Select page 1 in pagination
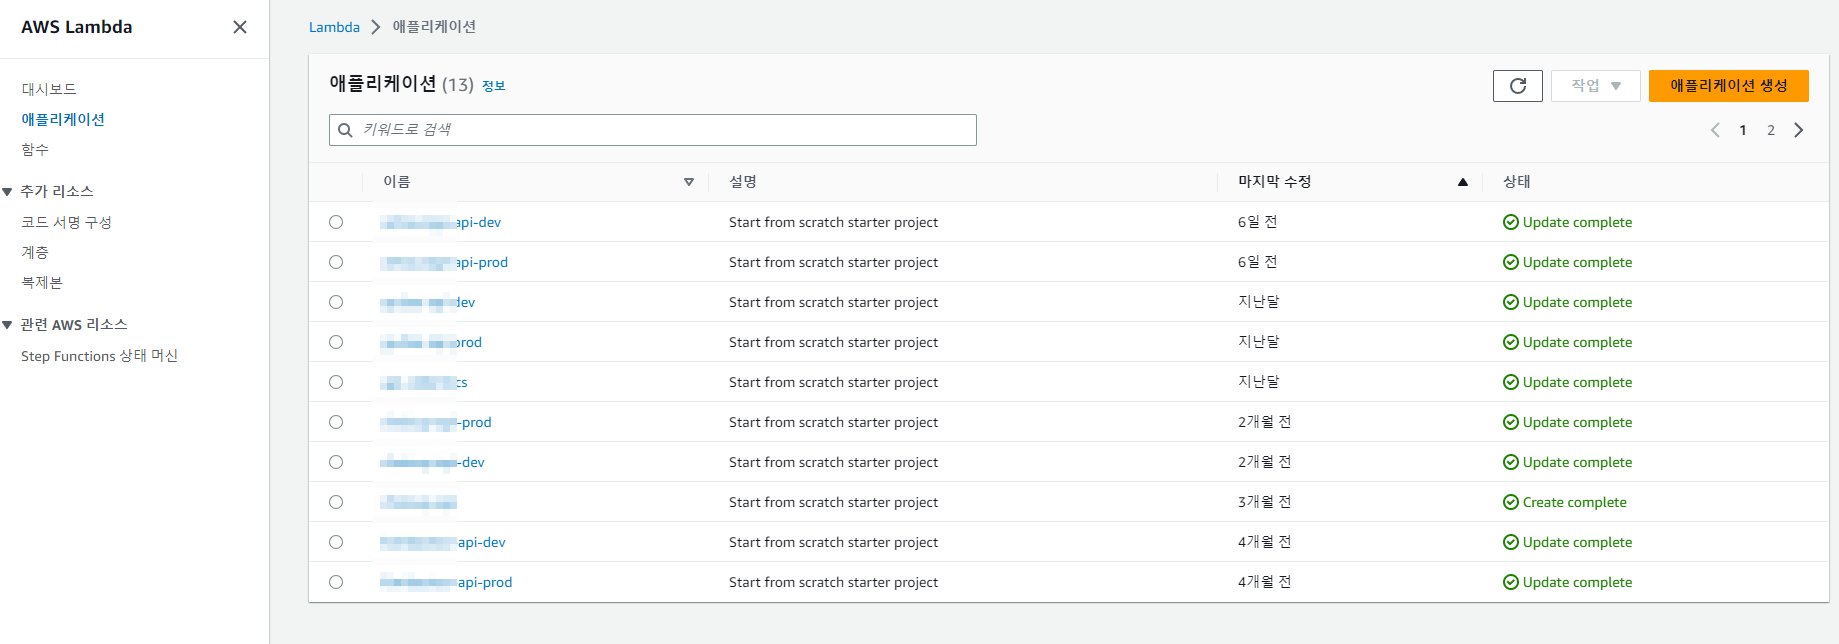Viewport: 1839px width, 644px height. [x=1743, y=130]
